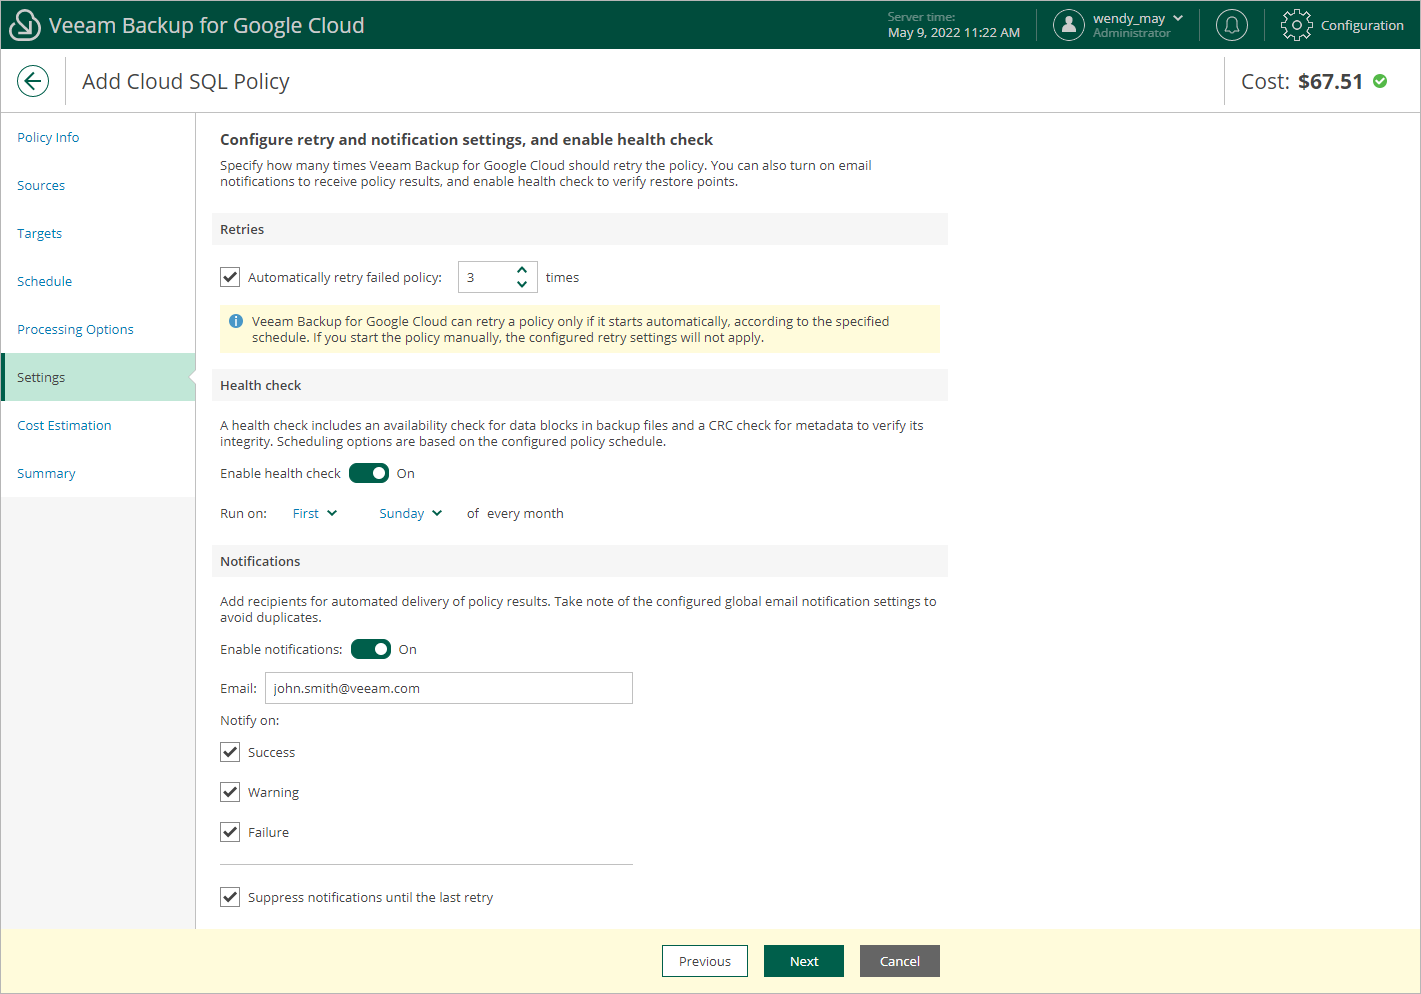
Task: Click the Previous button
Action: coord(705,961)
